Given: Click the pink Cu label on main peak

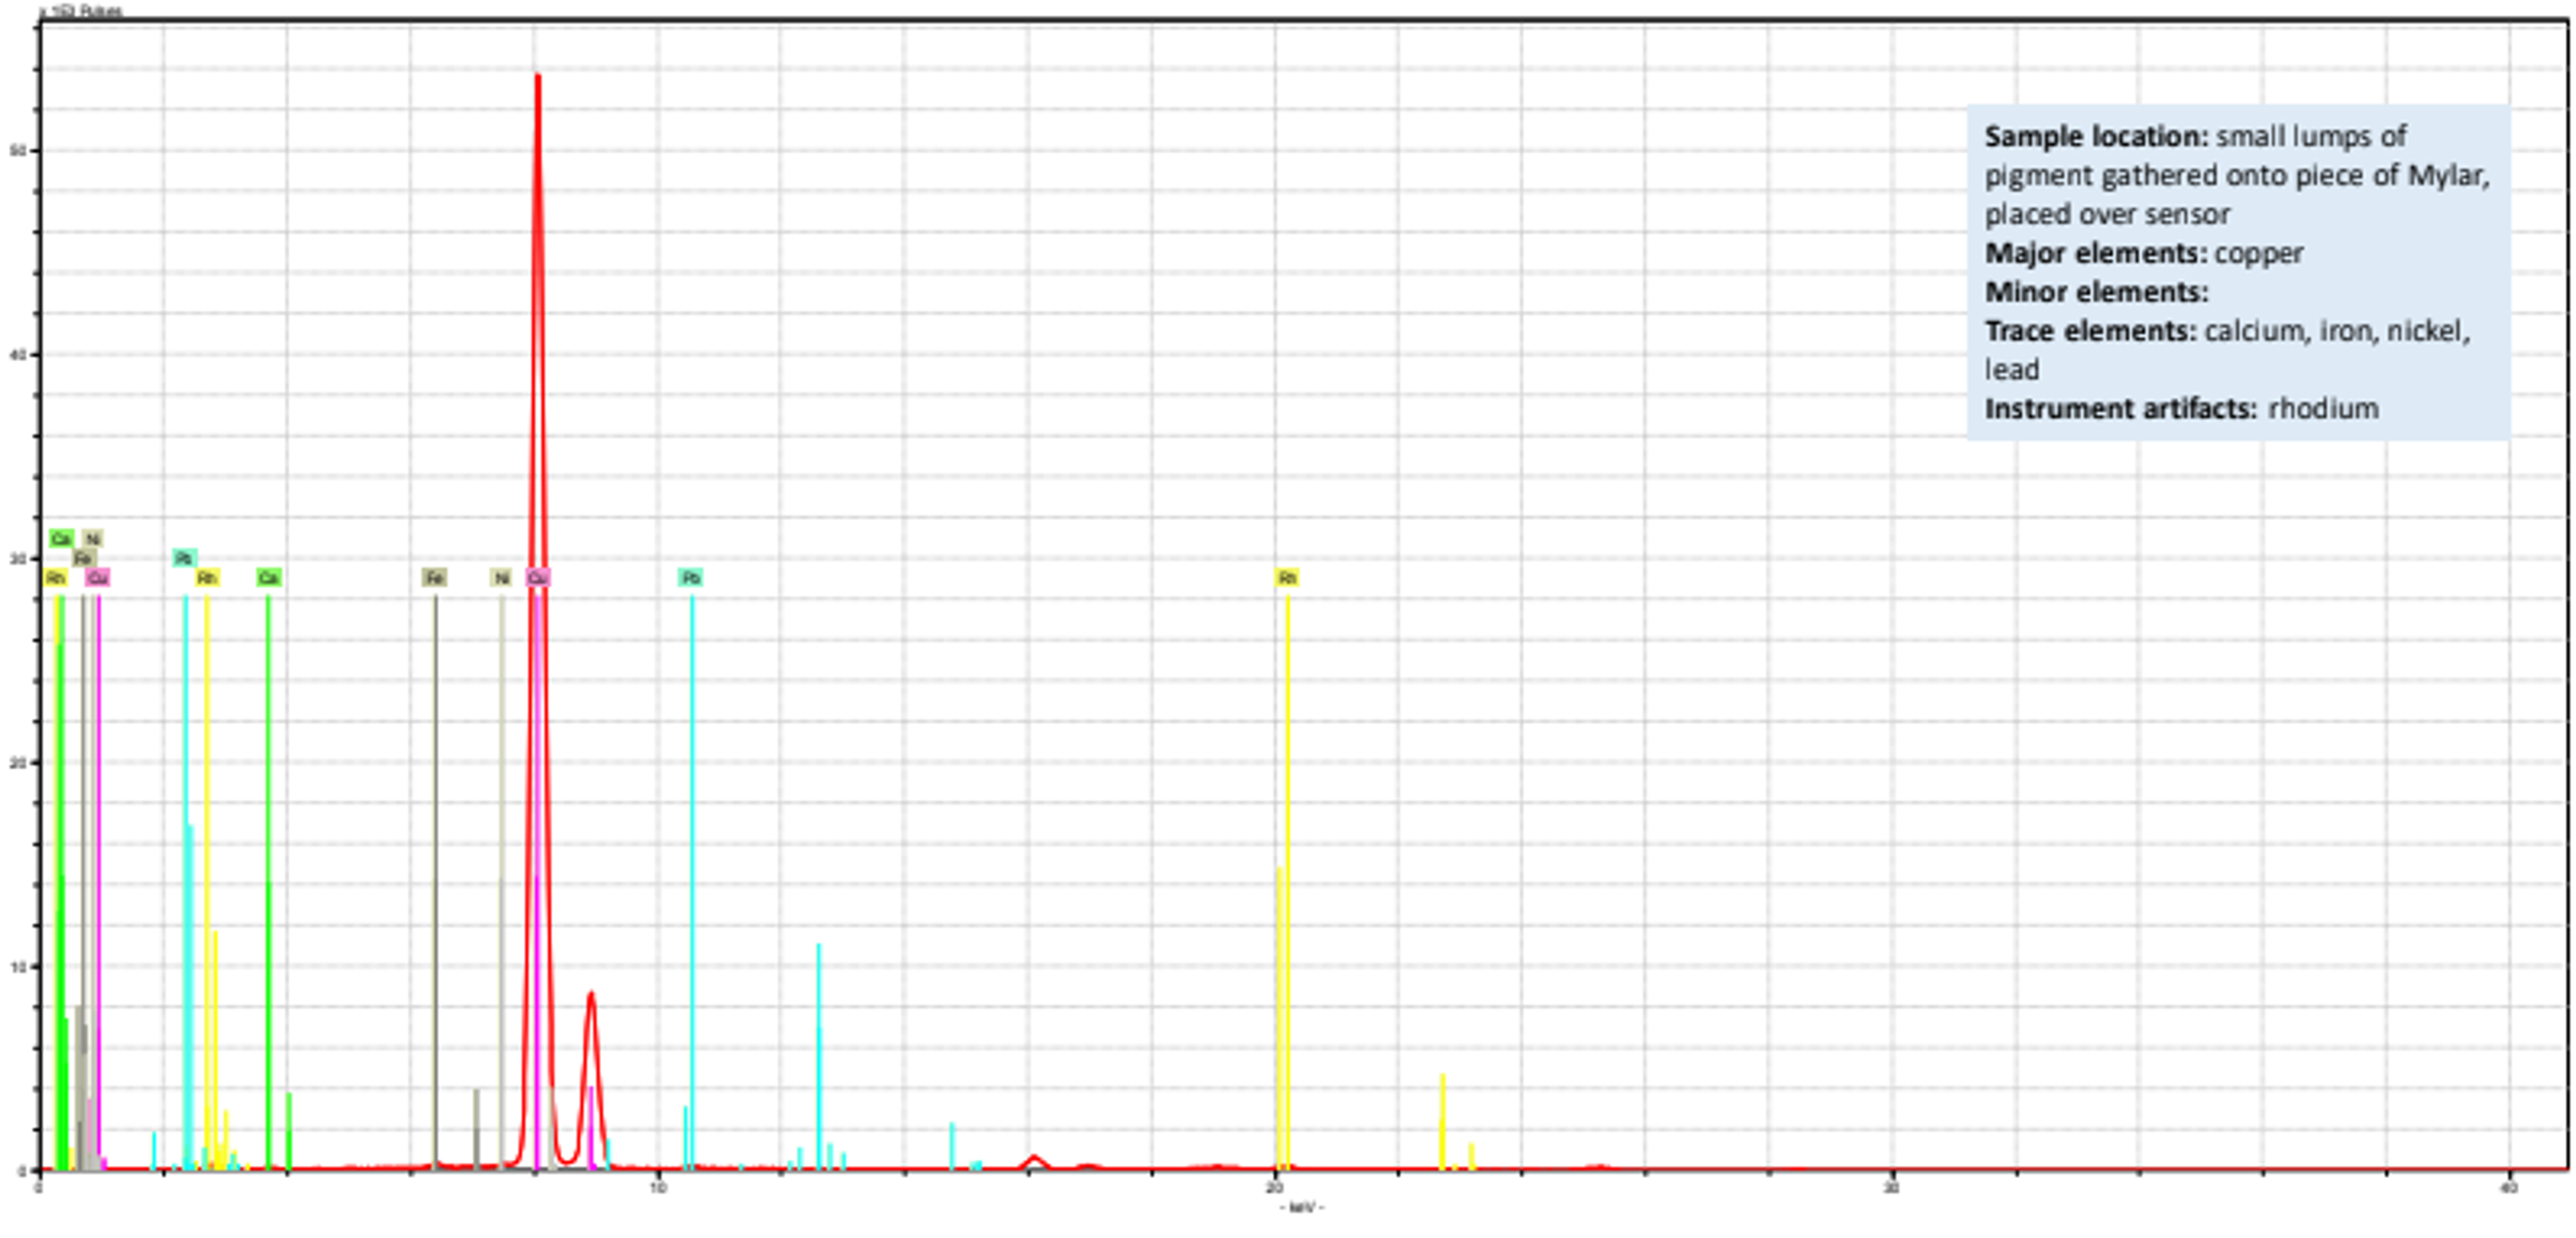Looking at the screenshot, I should 538,577.
